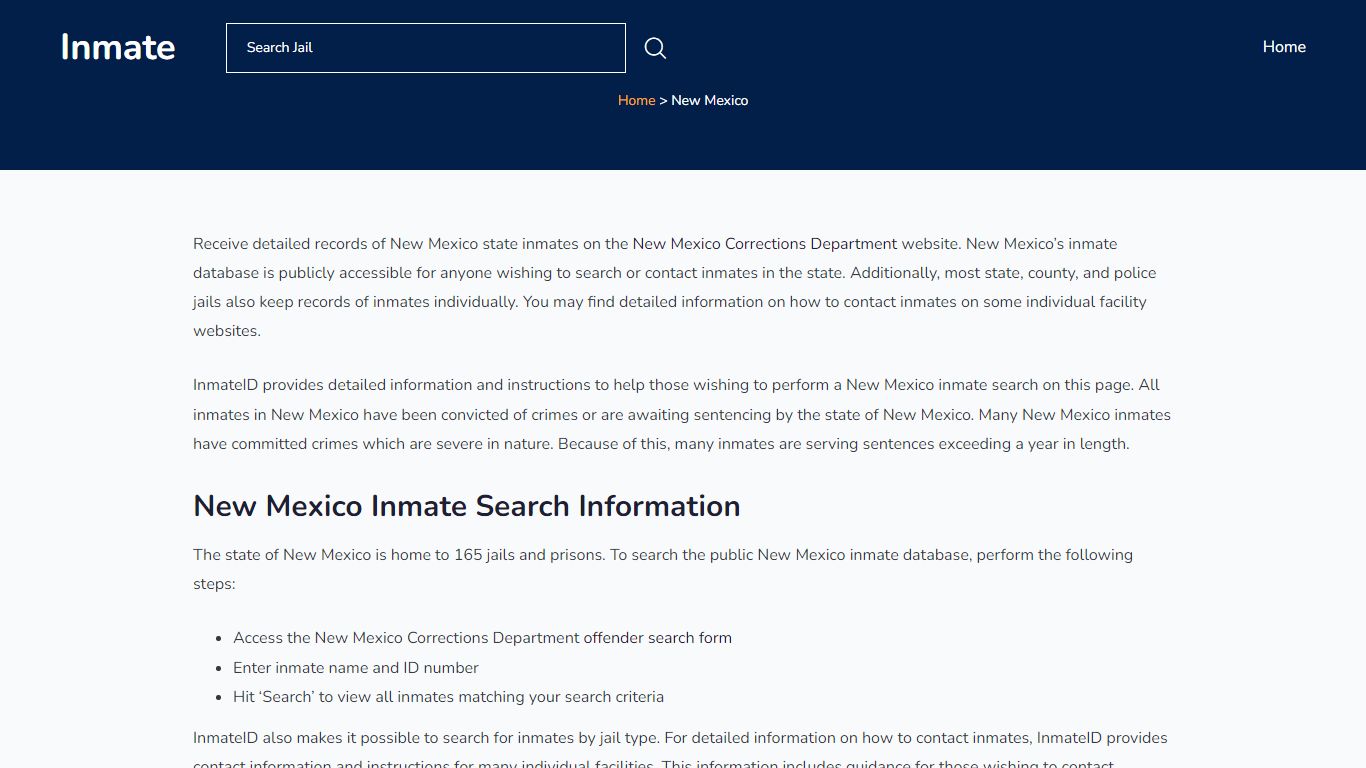Screen dimensions: 1366x768
Task: Select the paragraph starting 'InmateID provides detailed information'
Action: 682,414
